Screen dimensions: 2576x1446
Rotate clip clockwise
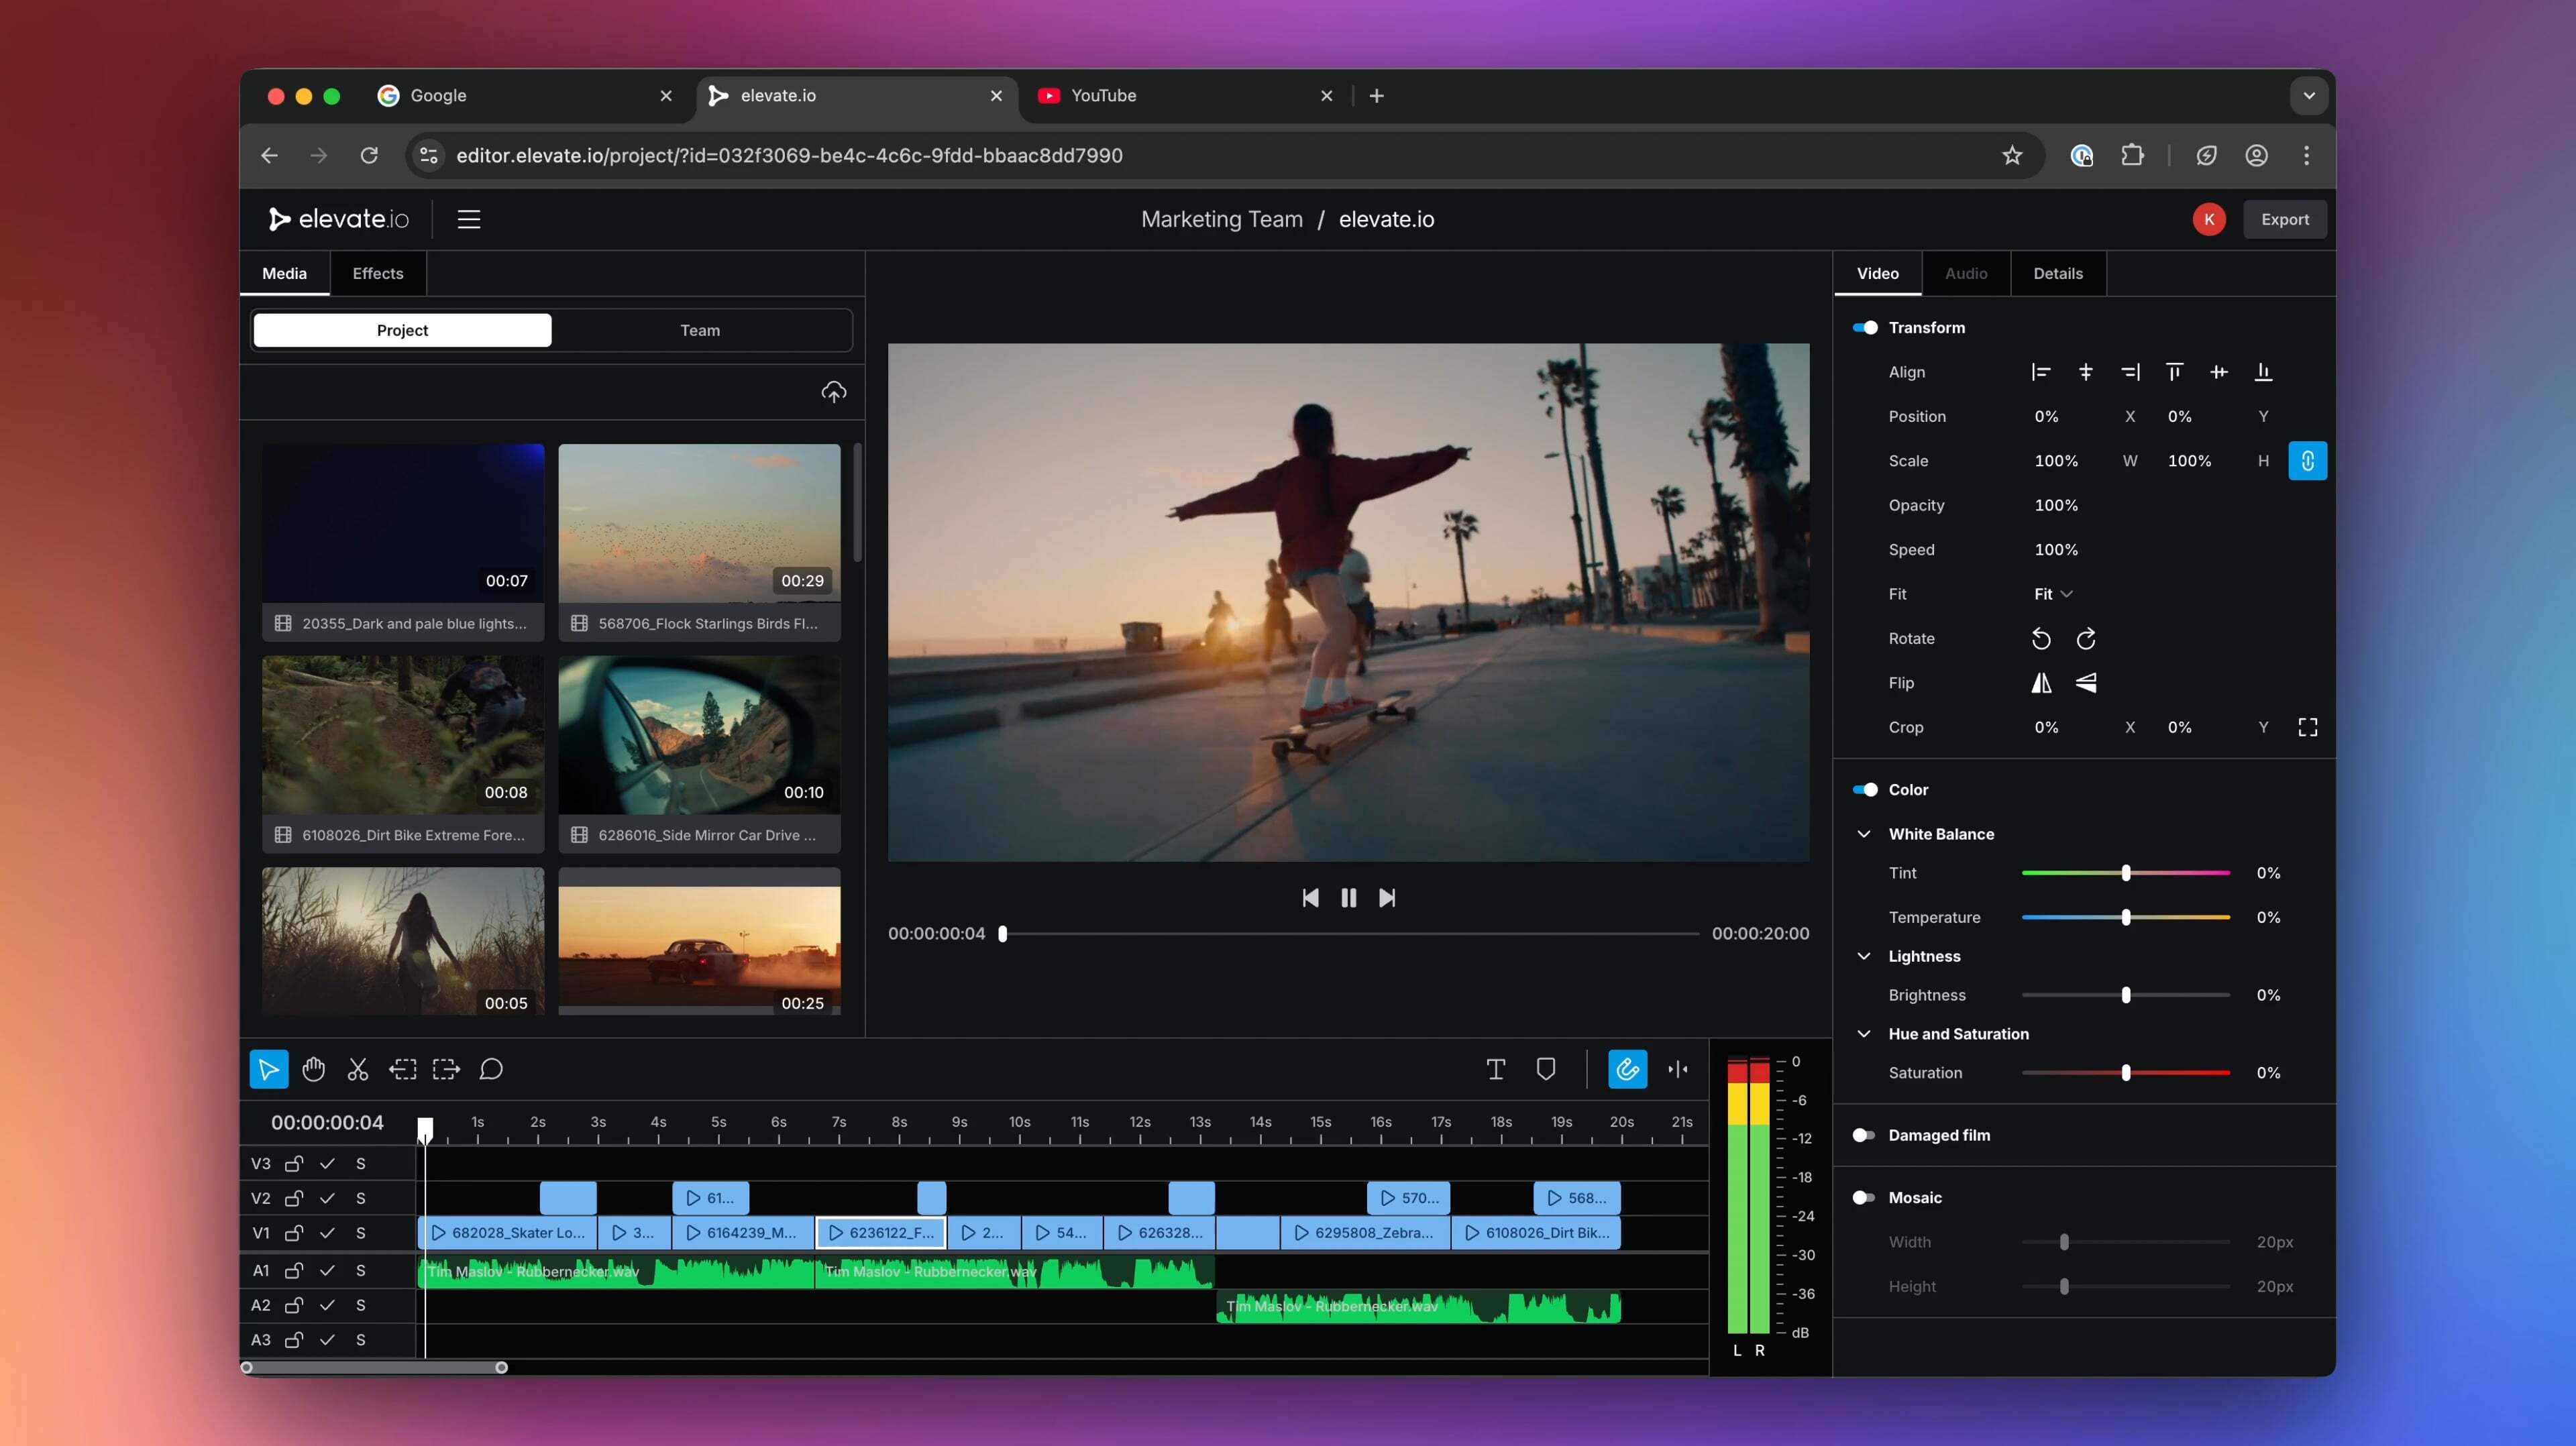click(2086, 639)
